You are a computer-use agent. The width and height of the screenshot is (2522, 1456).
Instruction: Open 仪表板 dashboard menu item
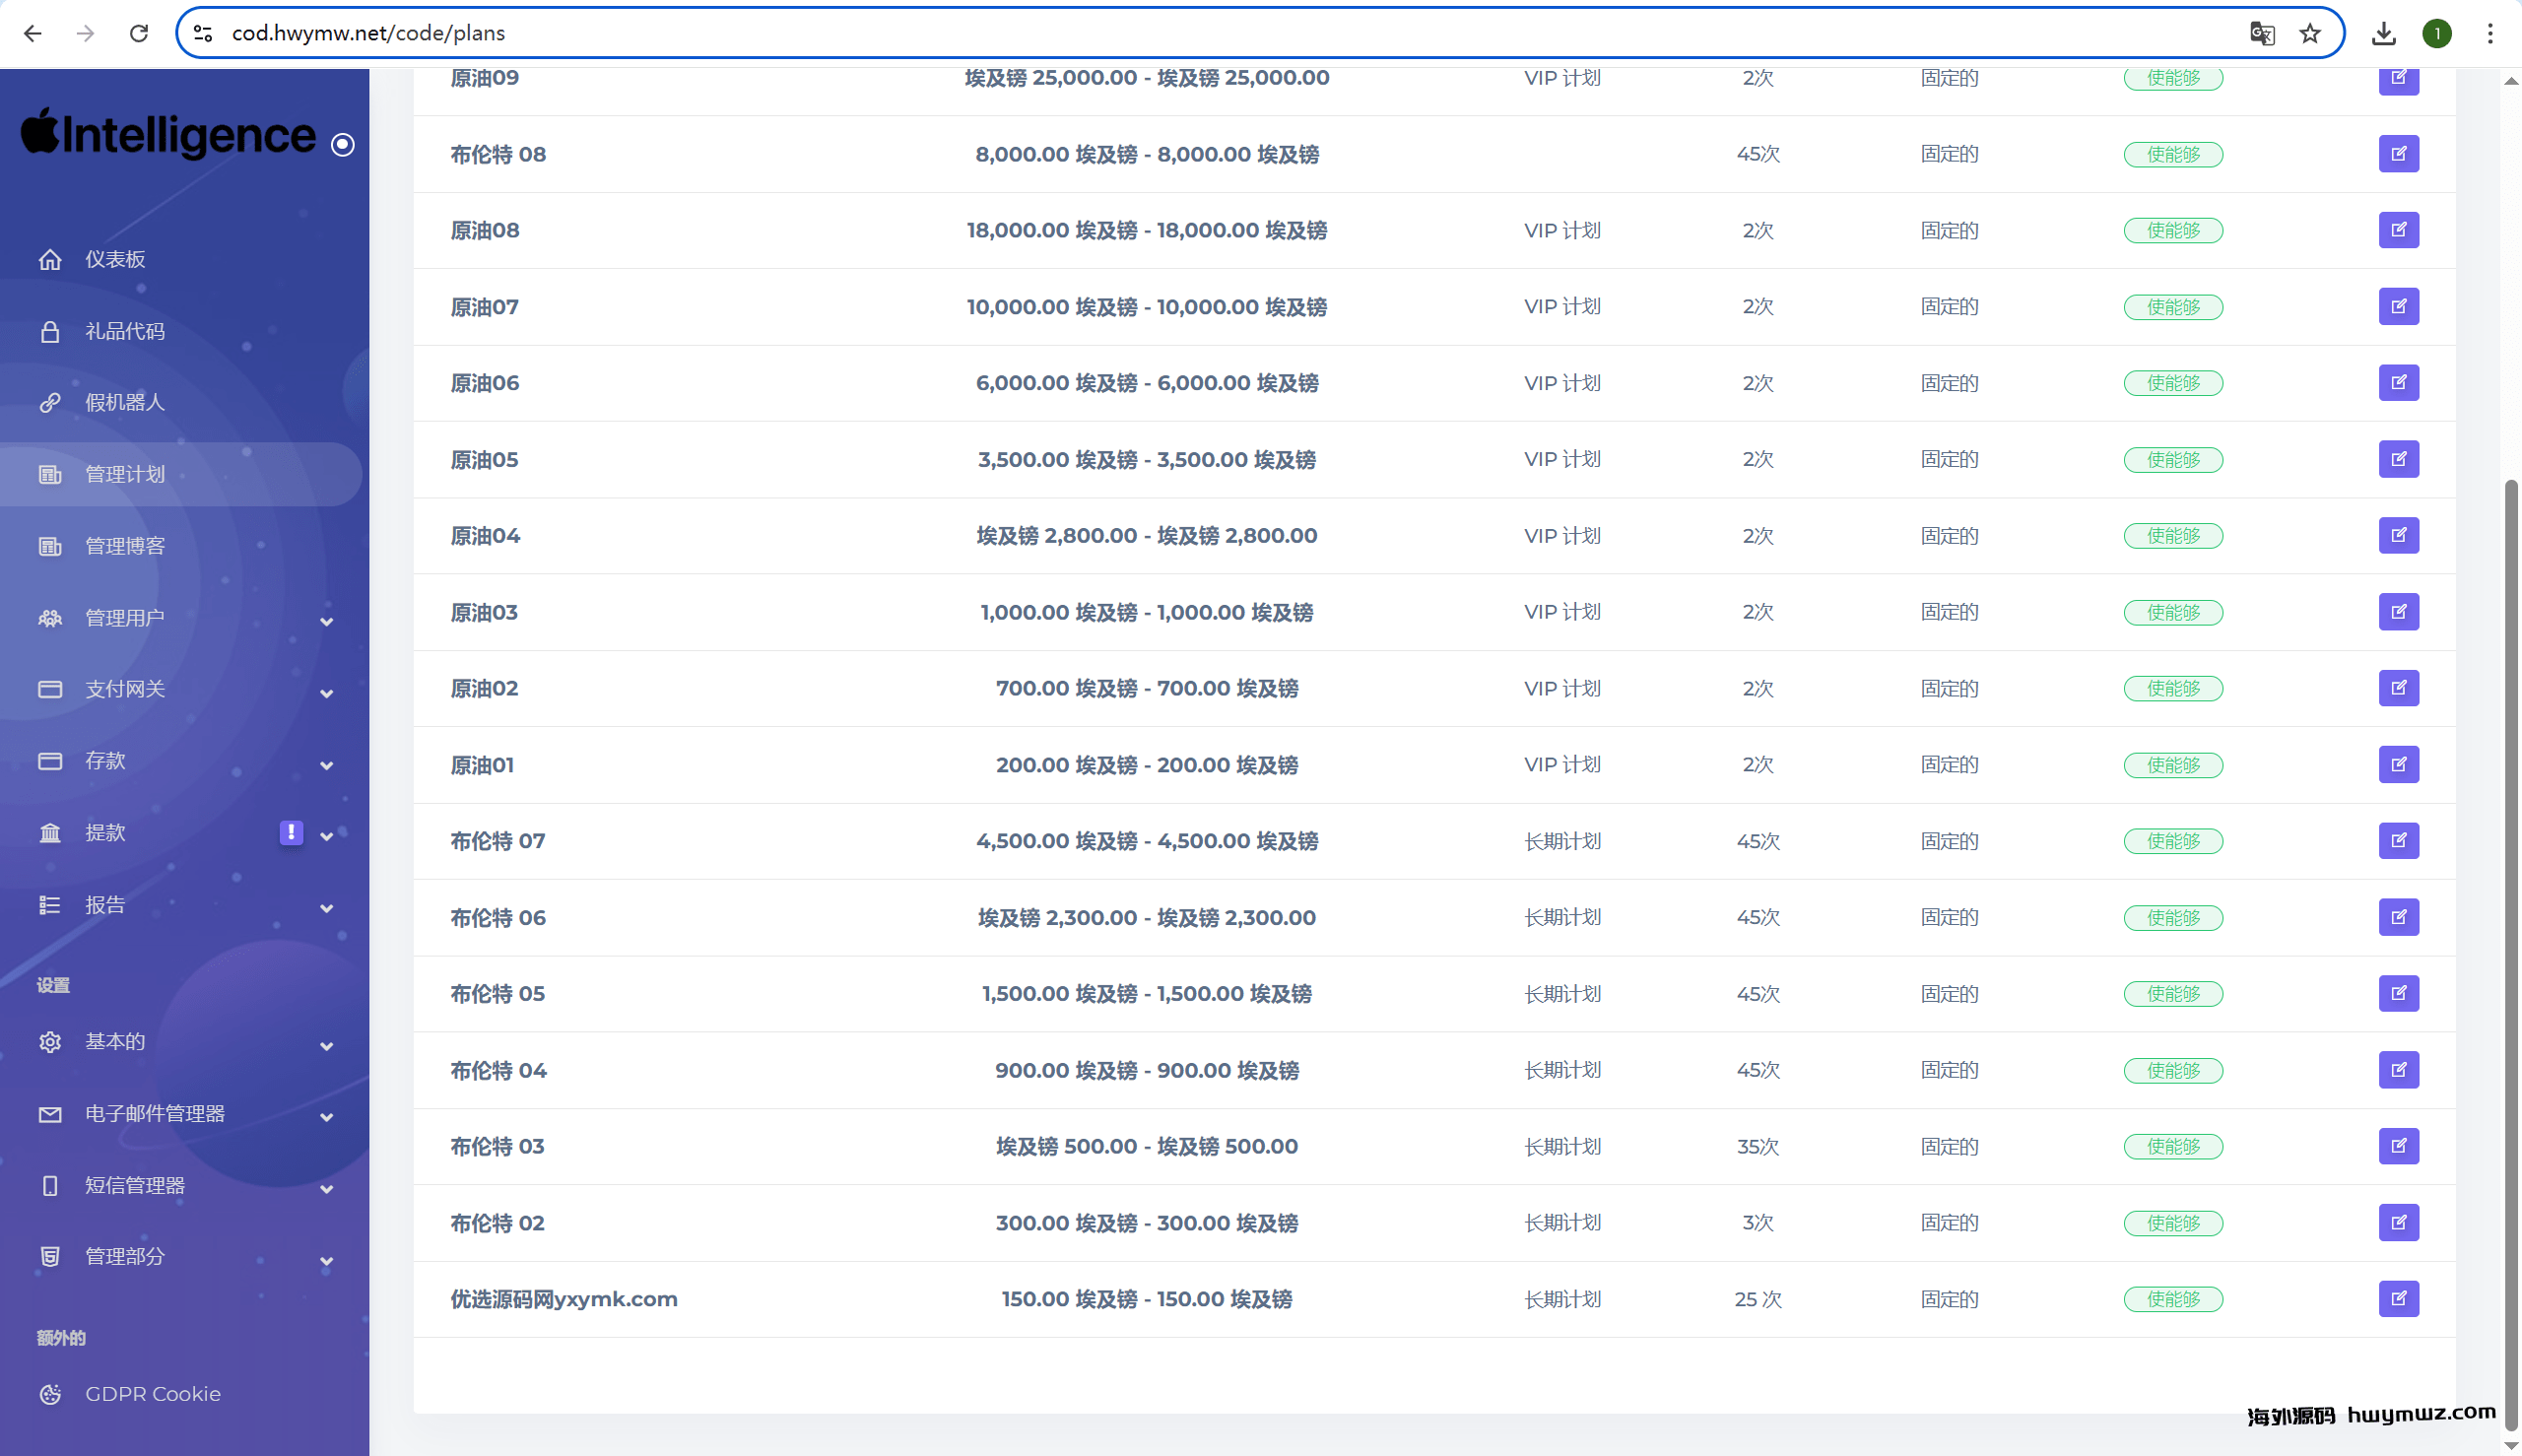point(115,259)
